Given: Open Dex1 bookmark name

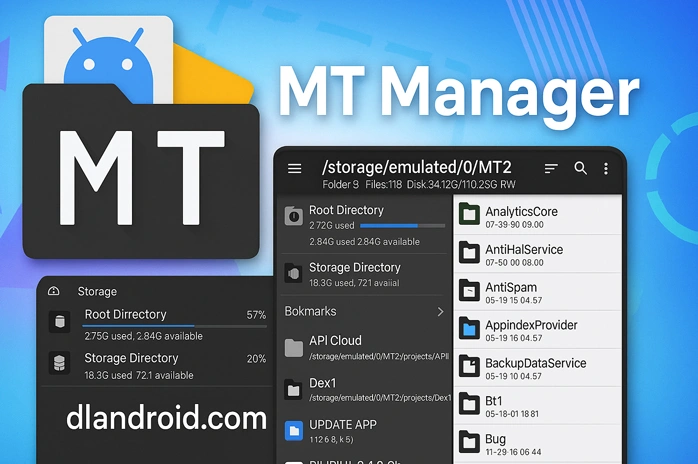Looking at the screenshot, I should point(323,383).
